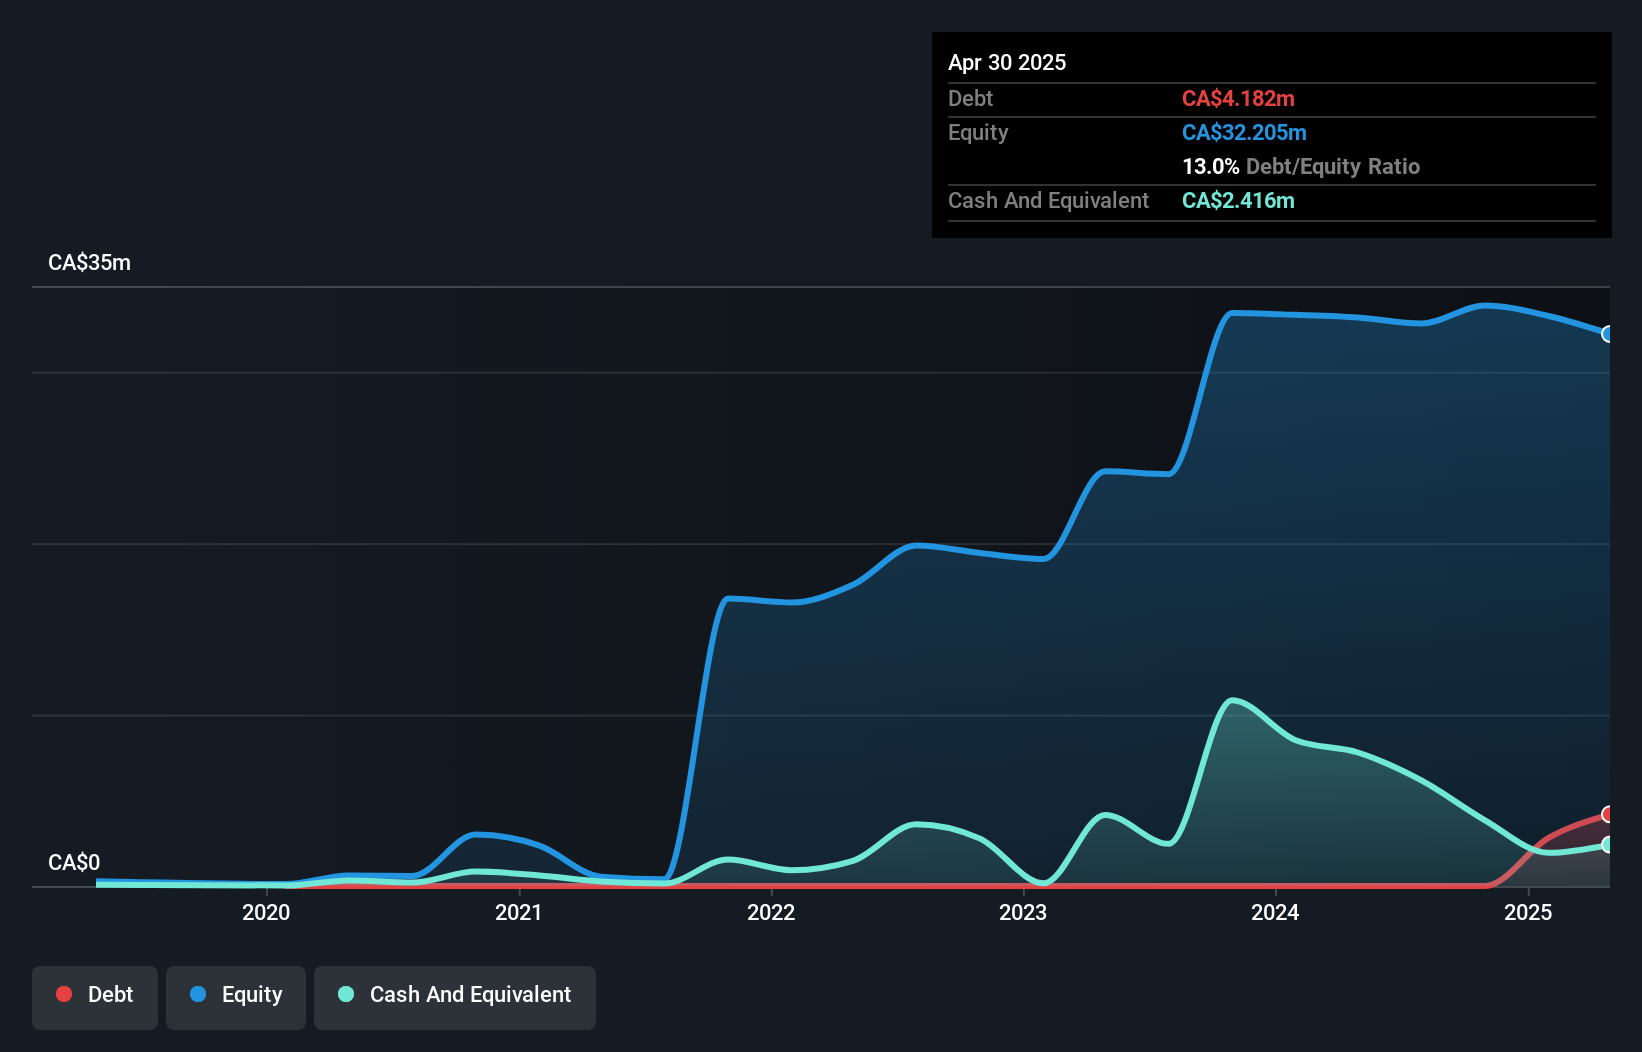Viewport: 1642px width, 1052px height.
Task: Toggle the Debt series legend button
Action: point(95,997)
